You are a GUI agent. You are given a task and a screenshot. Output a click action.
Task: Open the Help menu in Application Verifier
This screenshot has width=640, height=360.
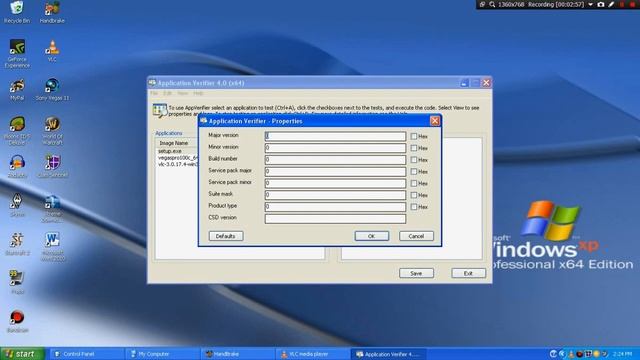[x=198, y=93]
